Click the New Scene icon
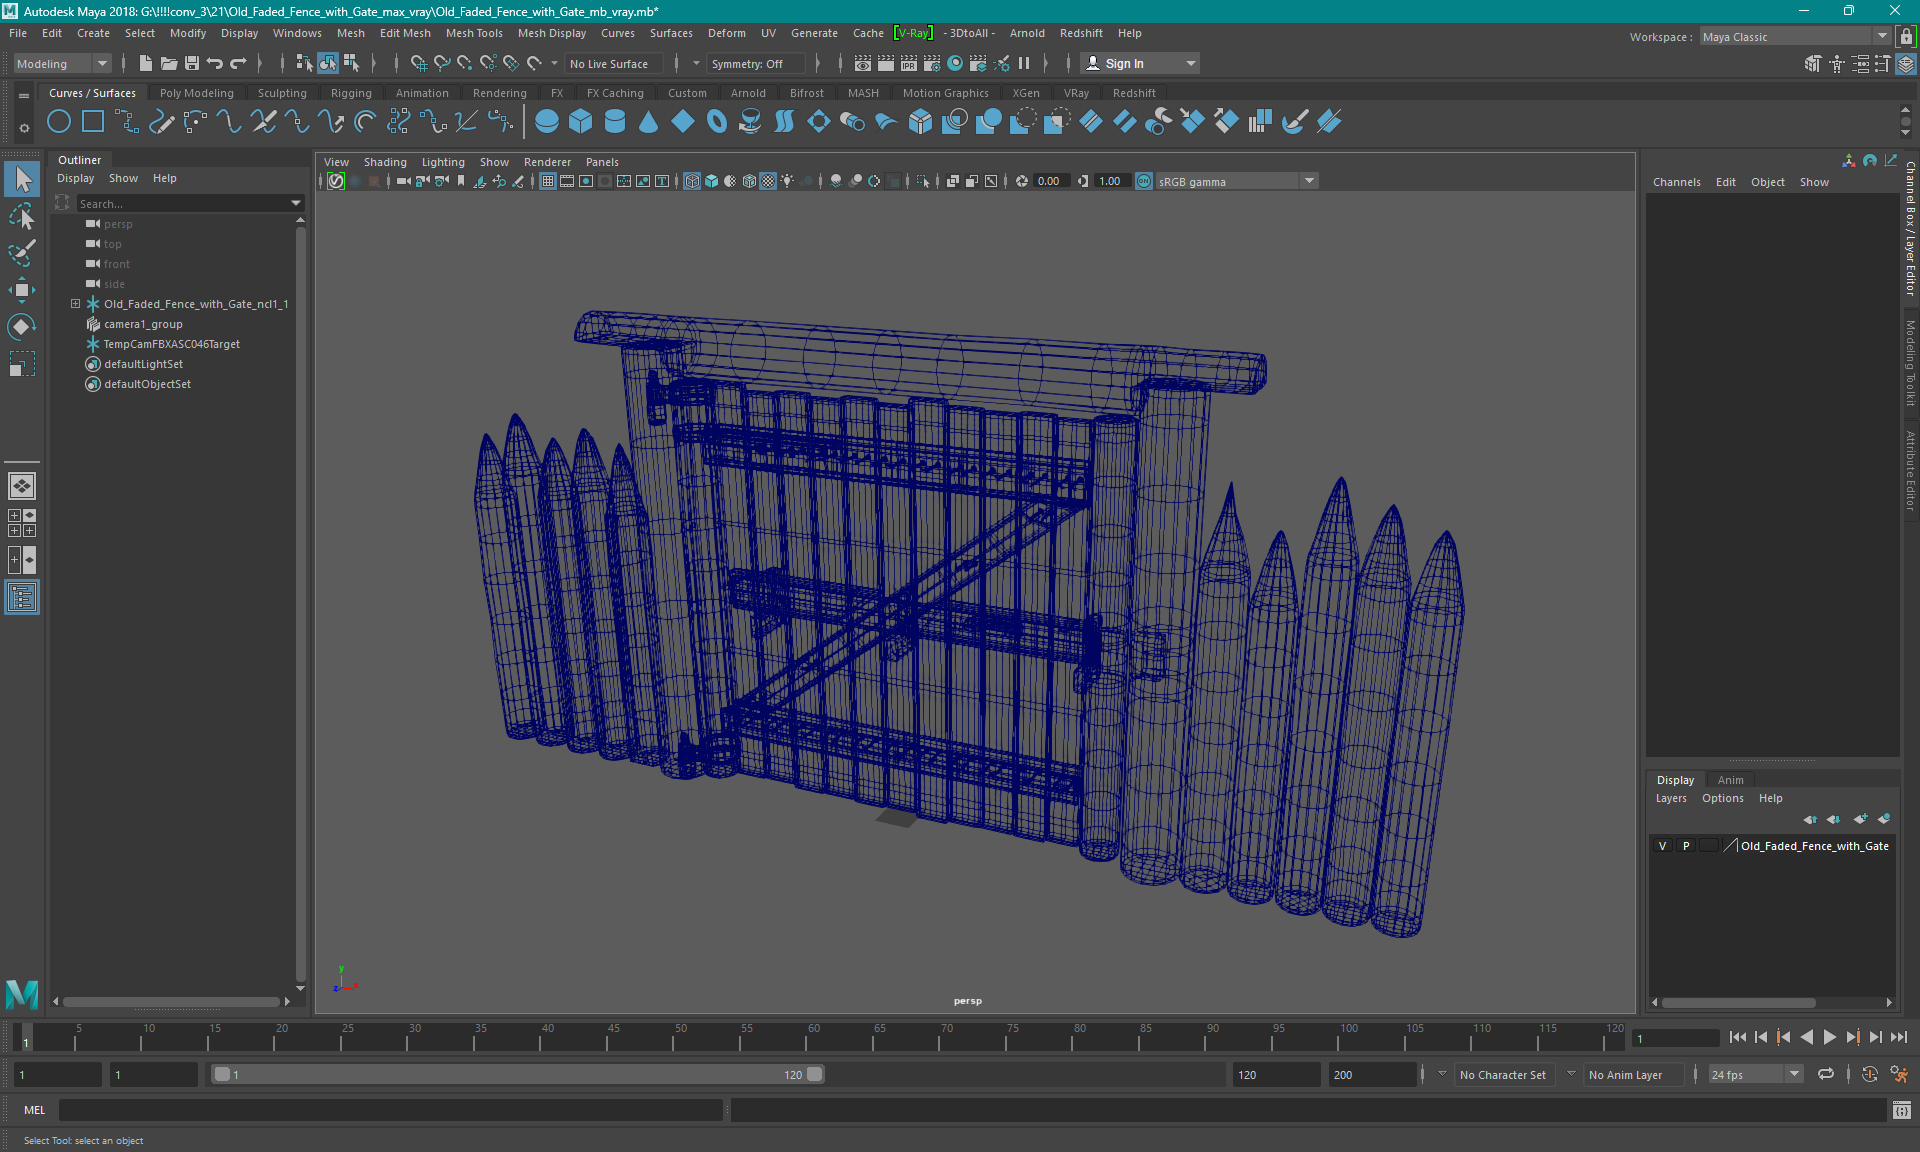 point(146,63)
